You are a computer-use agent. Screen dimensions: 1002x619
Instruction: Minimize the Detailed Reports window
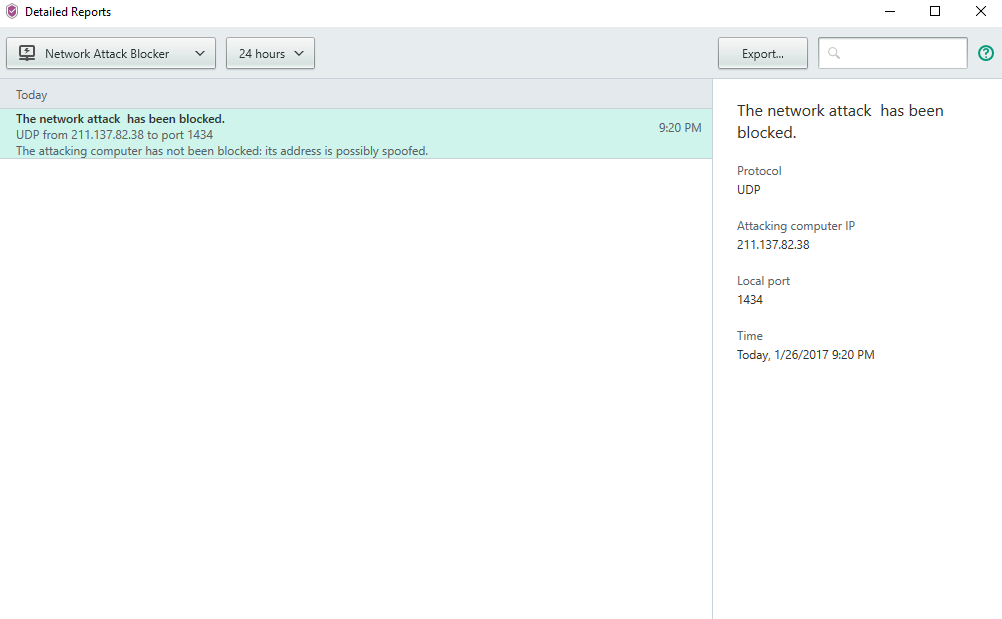890,11
